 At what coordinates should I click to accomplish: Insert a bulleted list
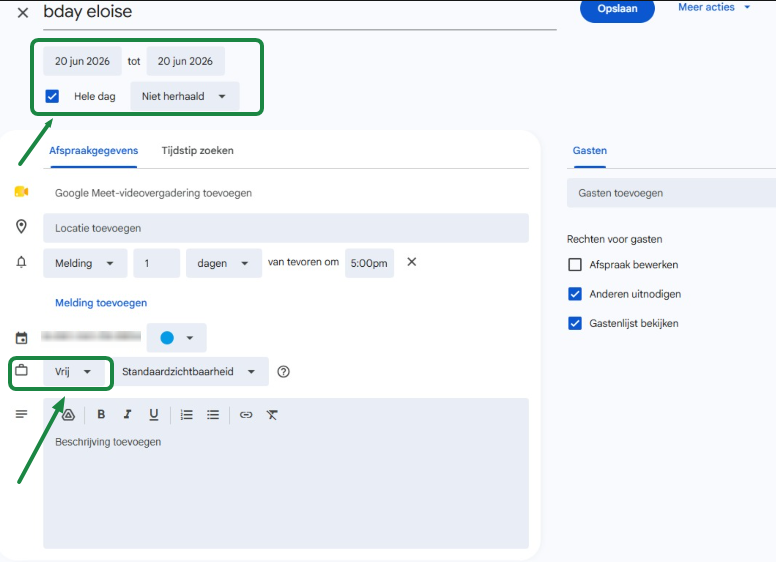[x=213, y=415]
